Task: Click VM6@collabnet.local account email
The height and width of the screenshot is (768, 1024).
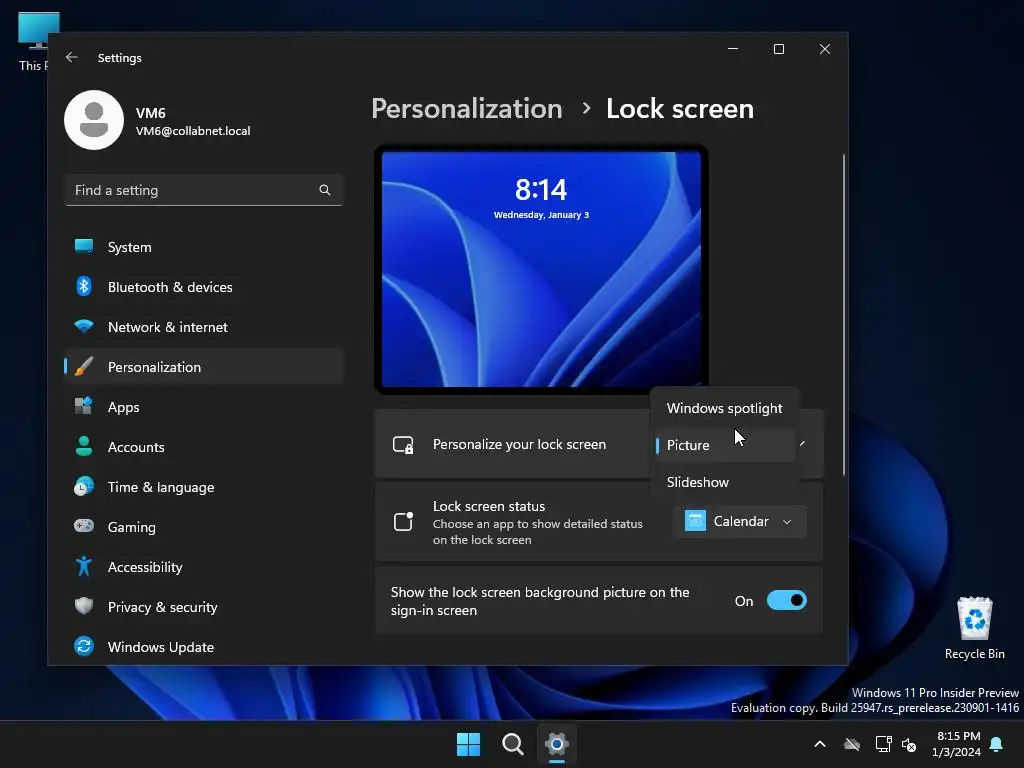Action: pos(193,131)
